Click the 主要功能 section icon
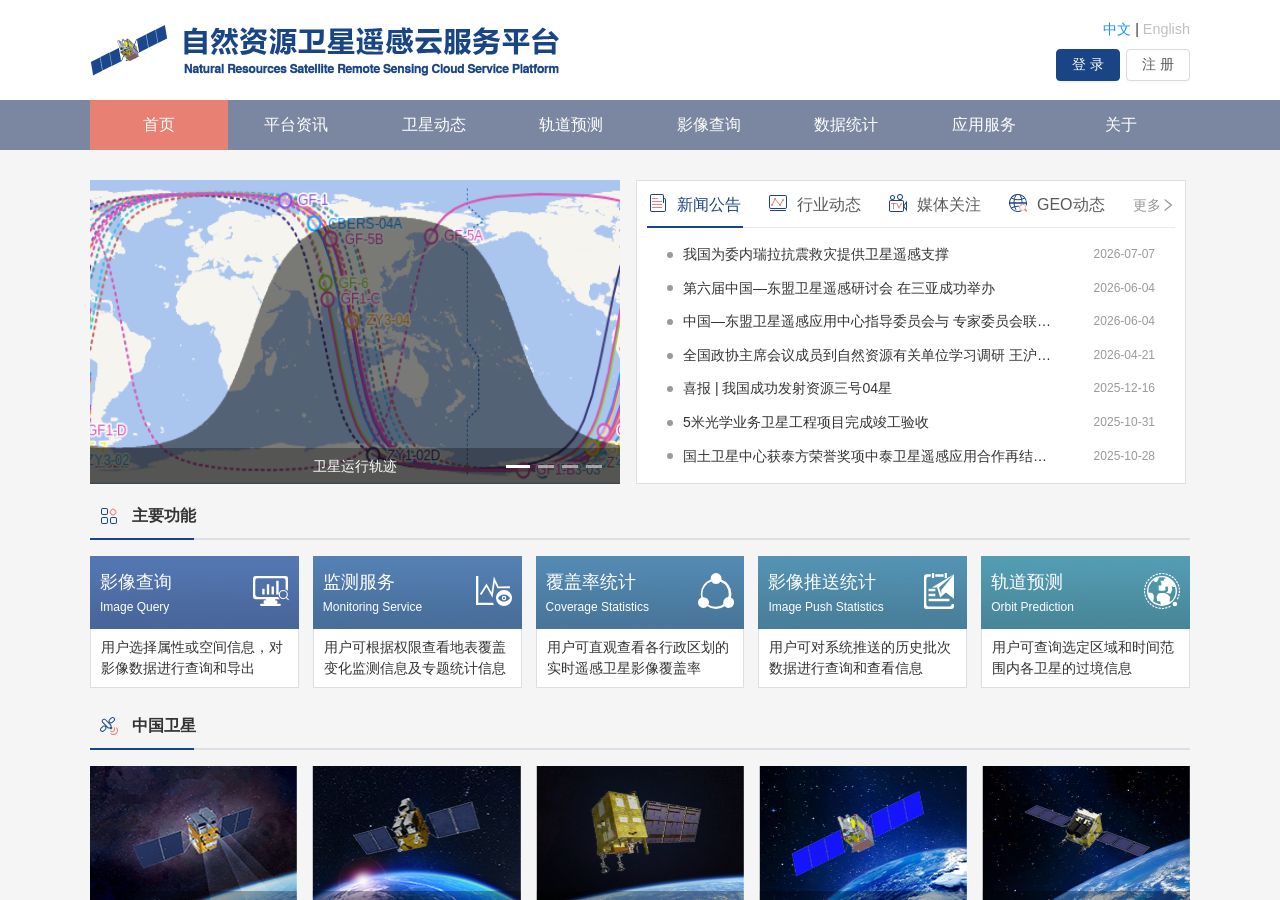This screenshot has height=900, width=1280. click(109, 516)
